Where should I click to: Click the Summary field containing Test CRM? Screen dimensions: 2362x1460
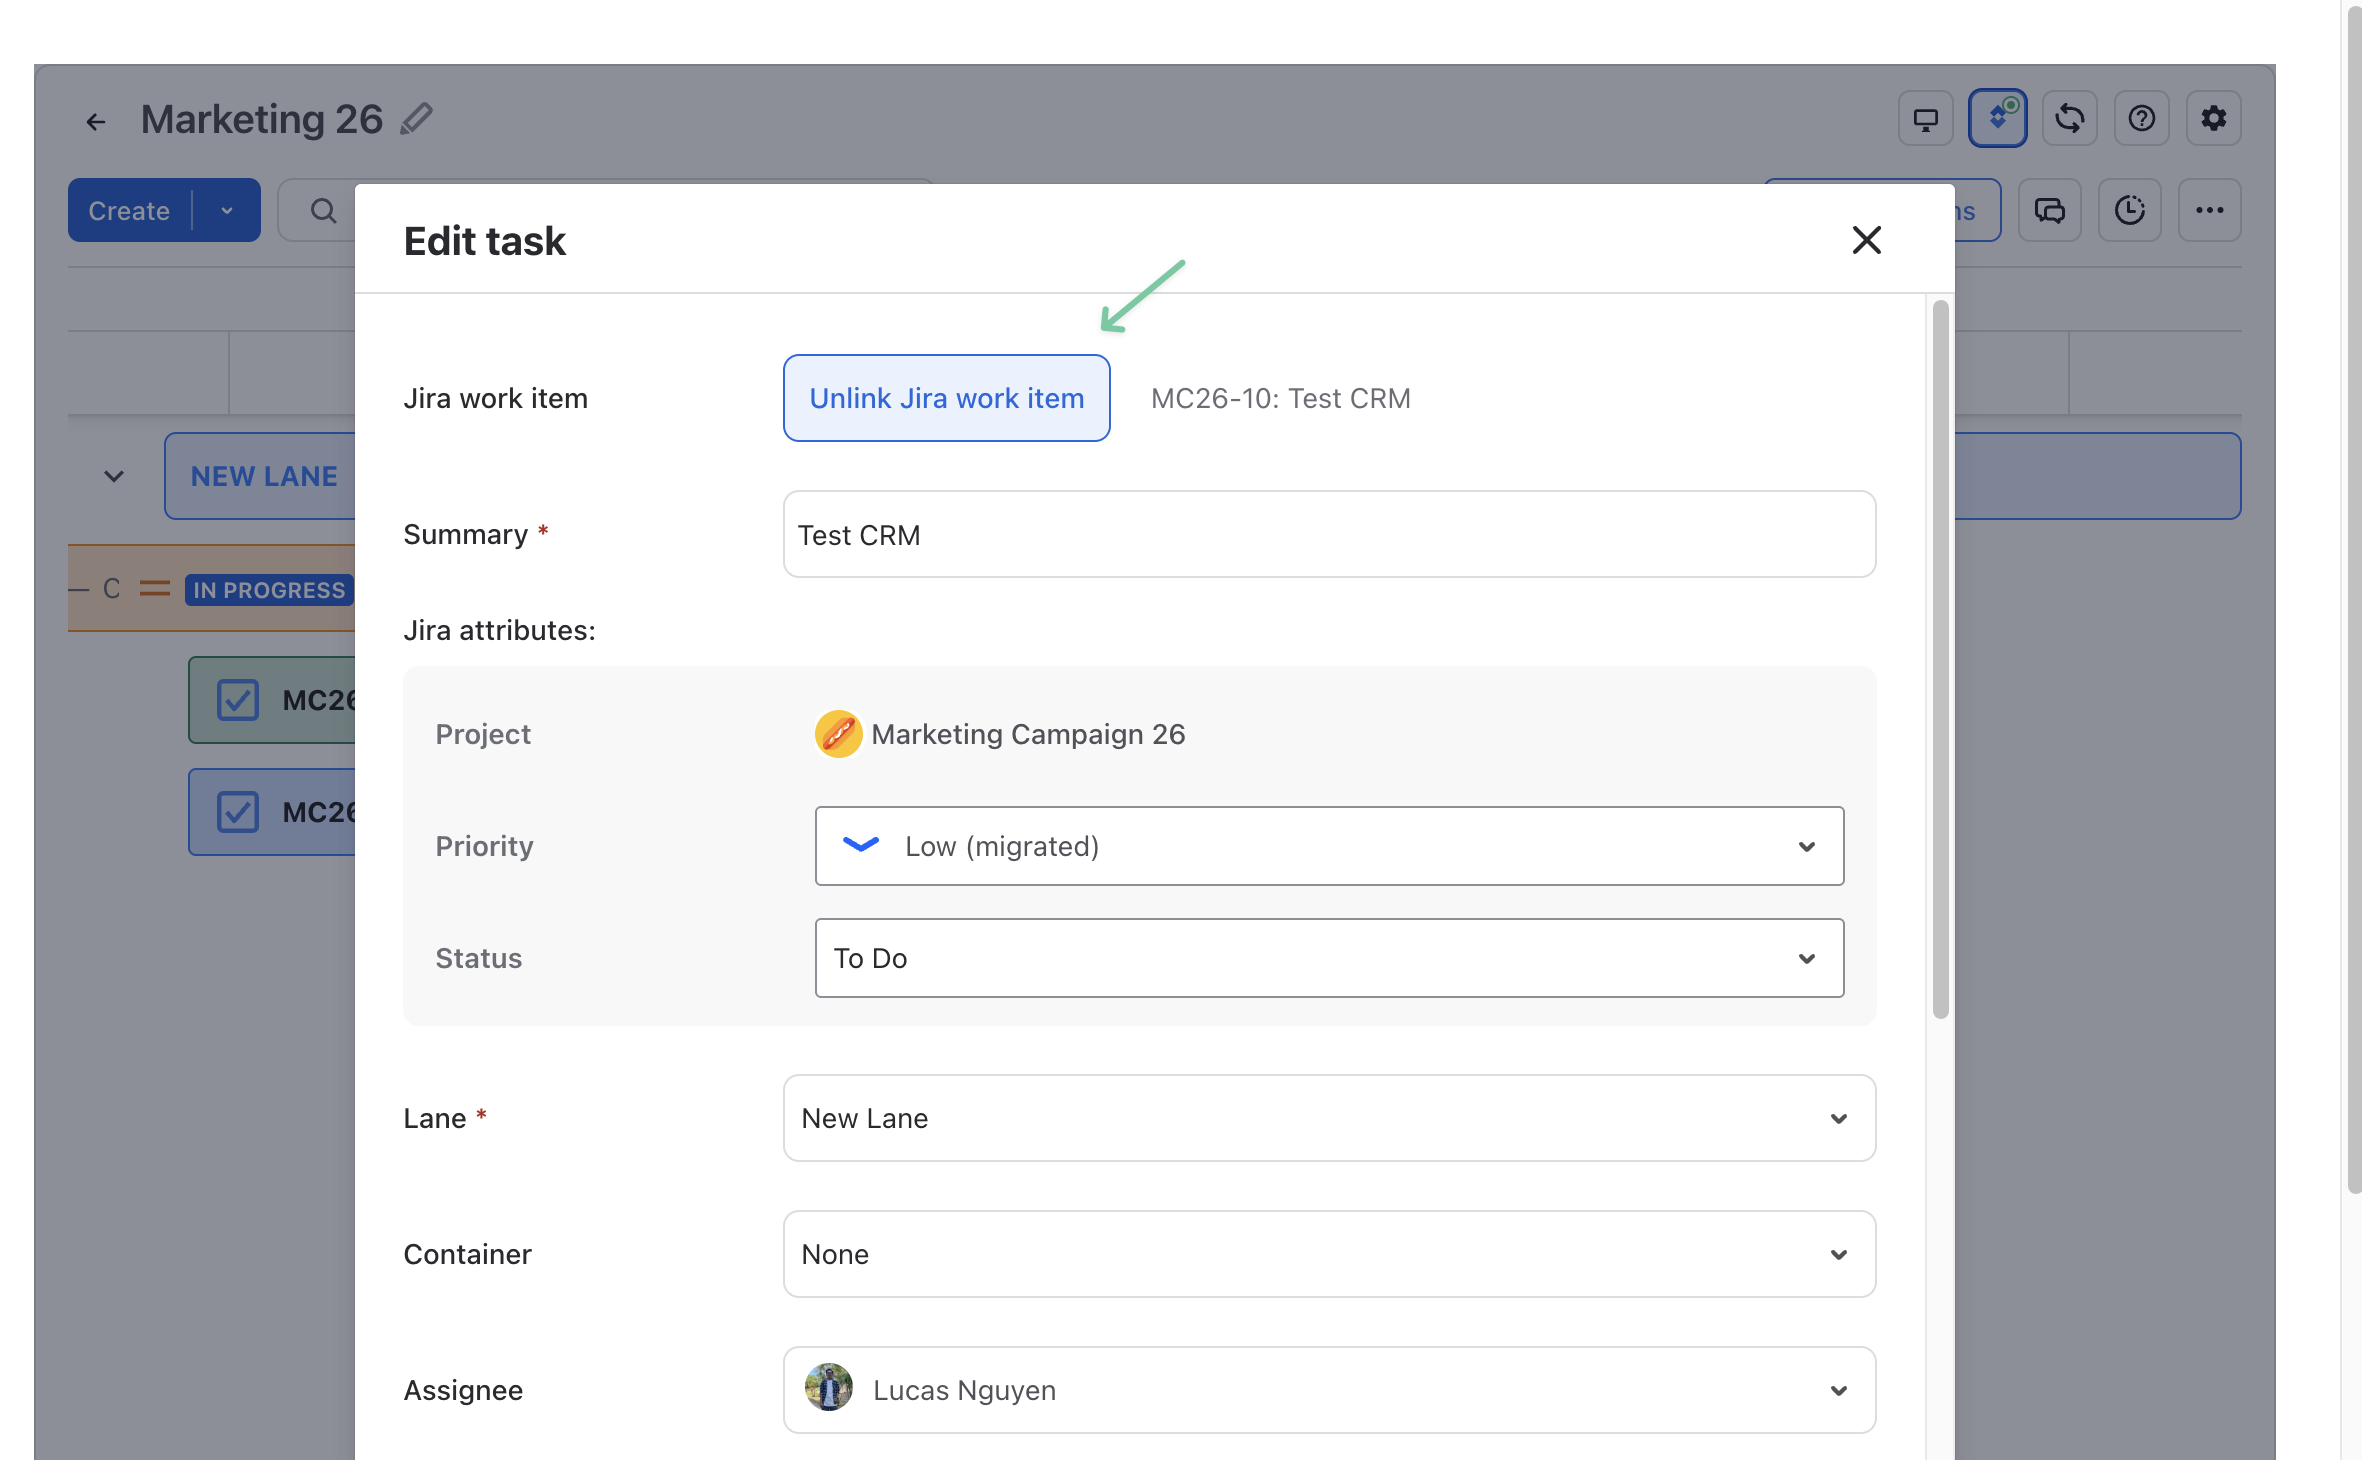click(1329, 534)
